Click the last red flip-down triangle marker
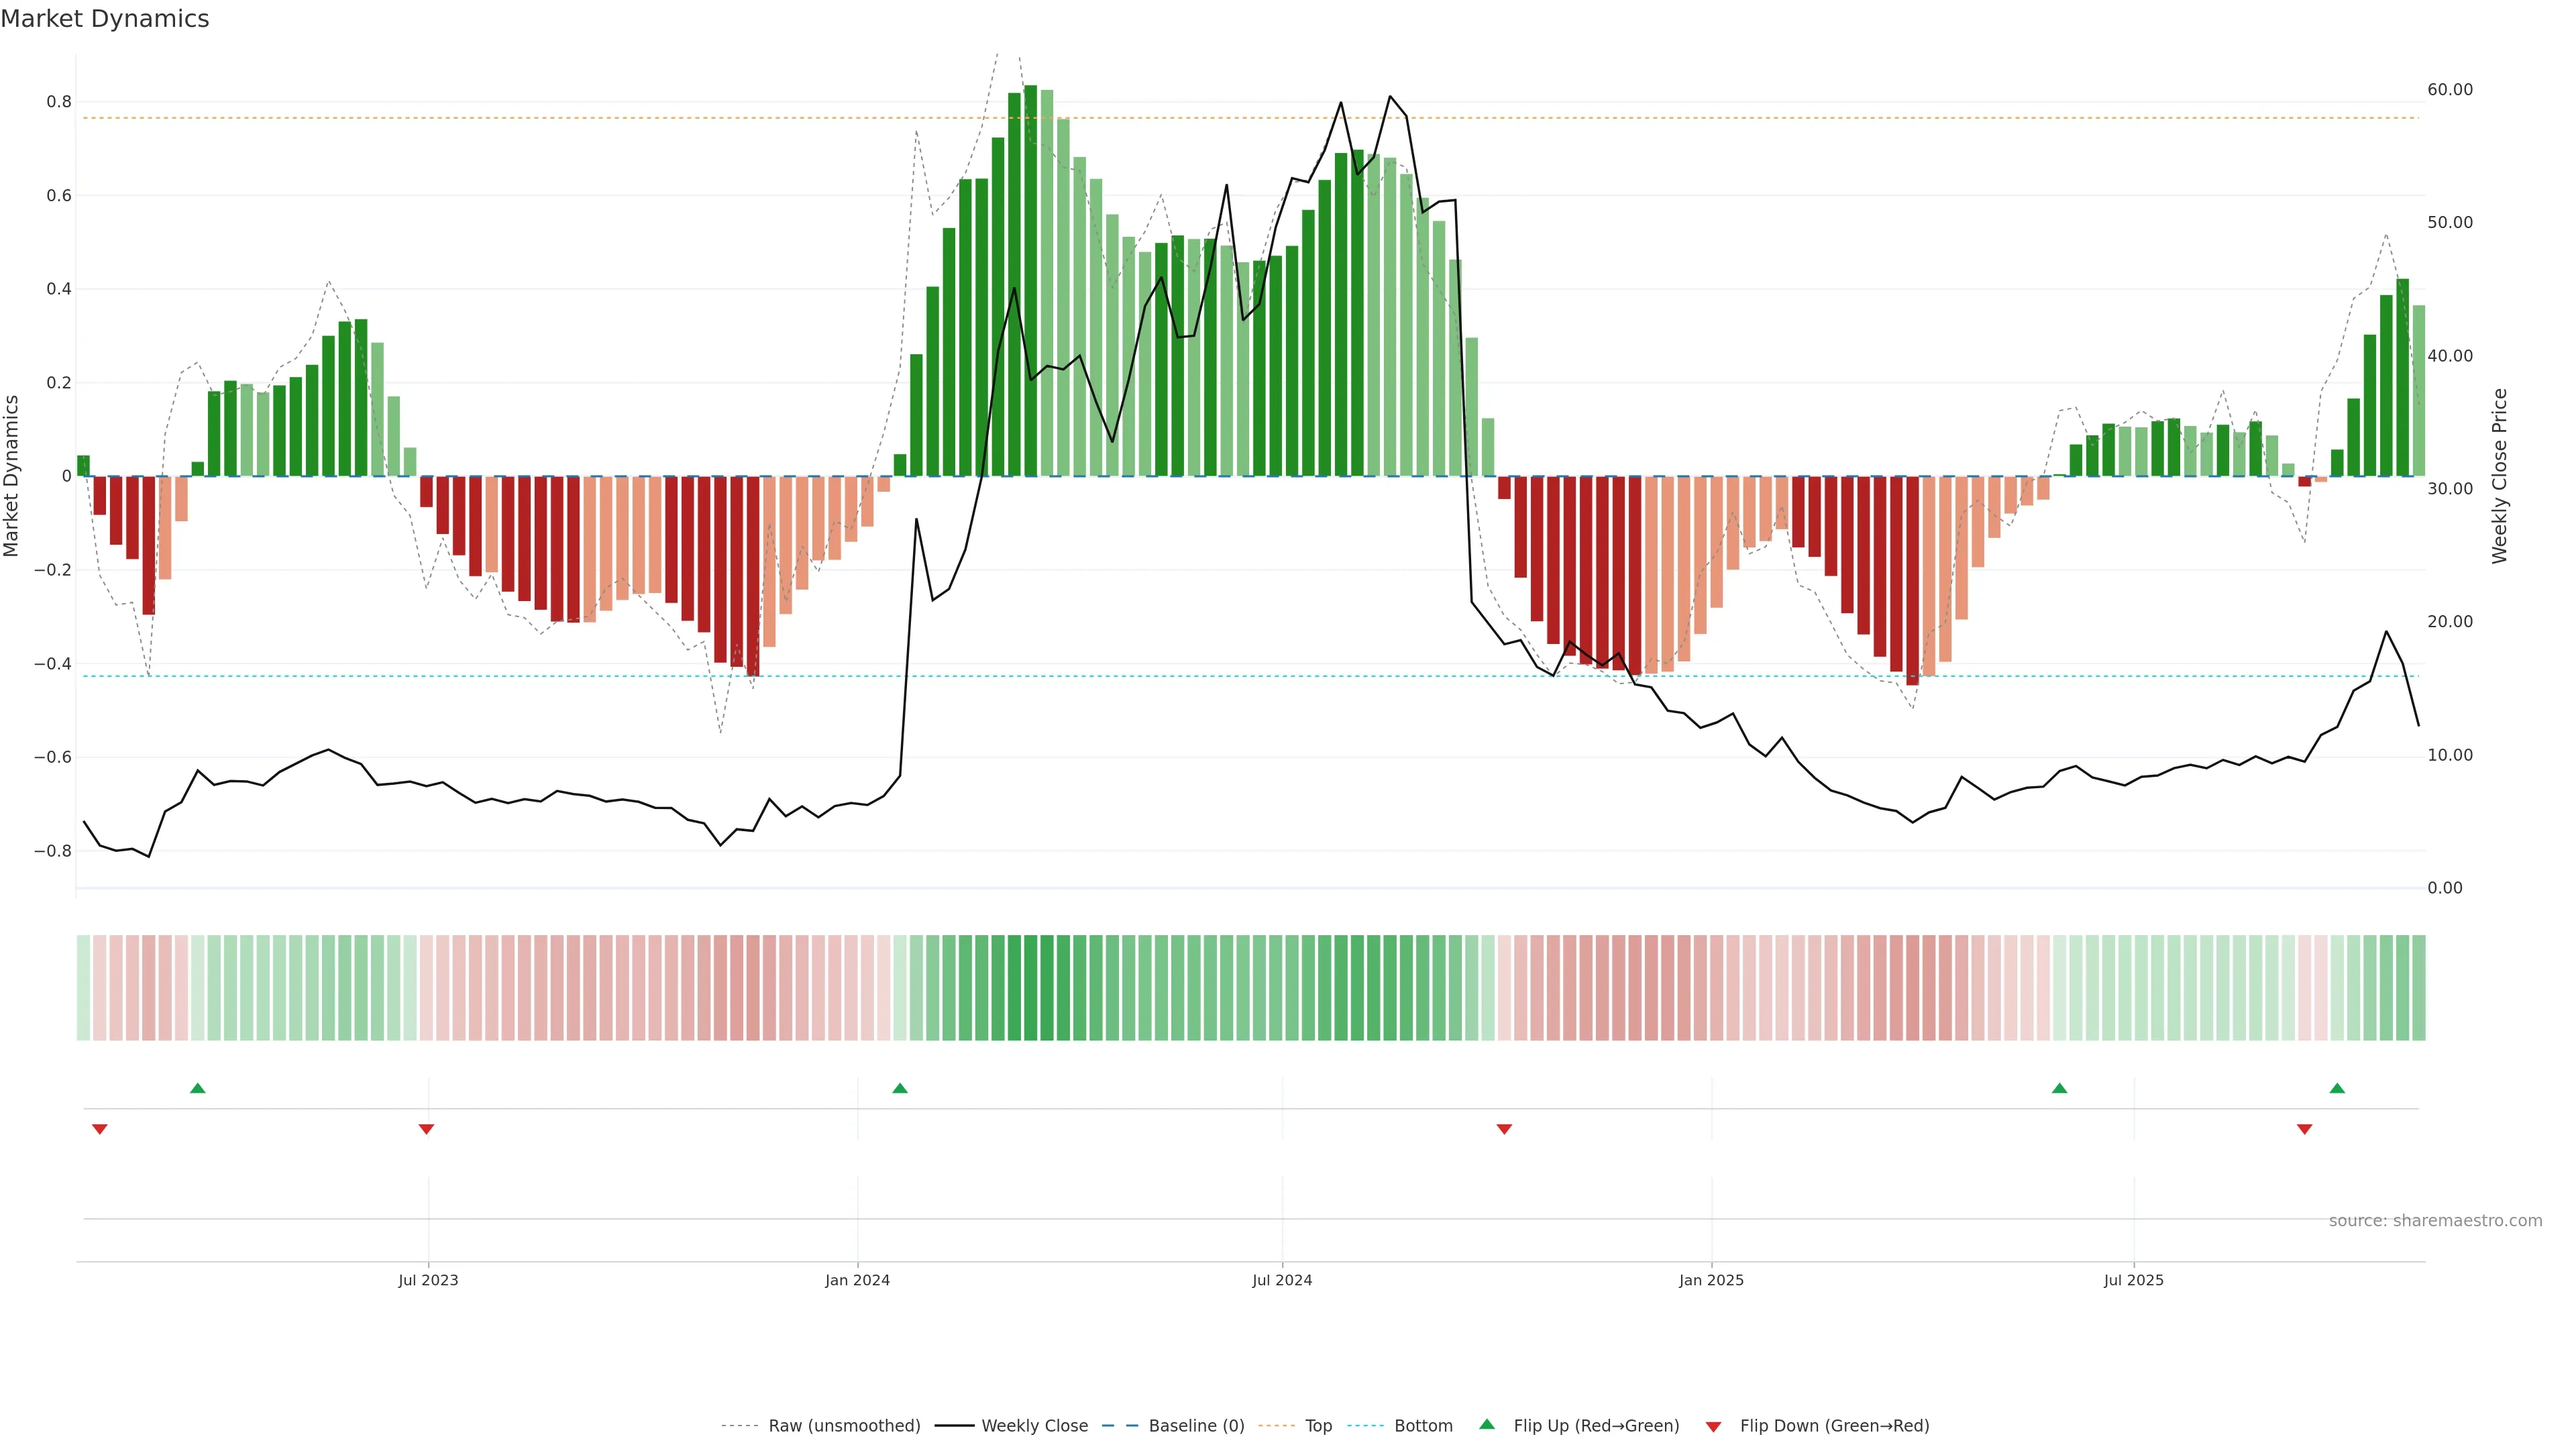Image resolution: width=2576 pixels, height=1449 pixels. [x=2305, y=1129]
